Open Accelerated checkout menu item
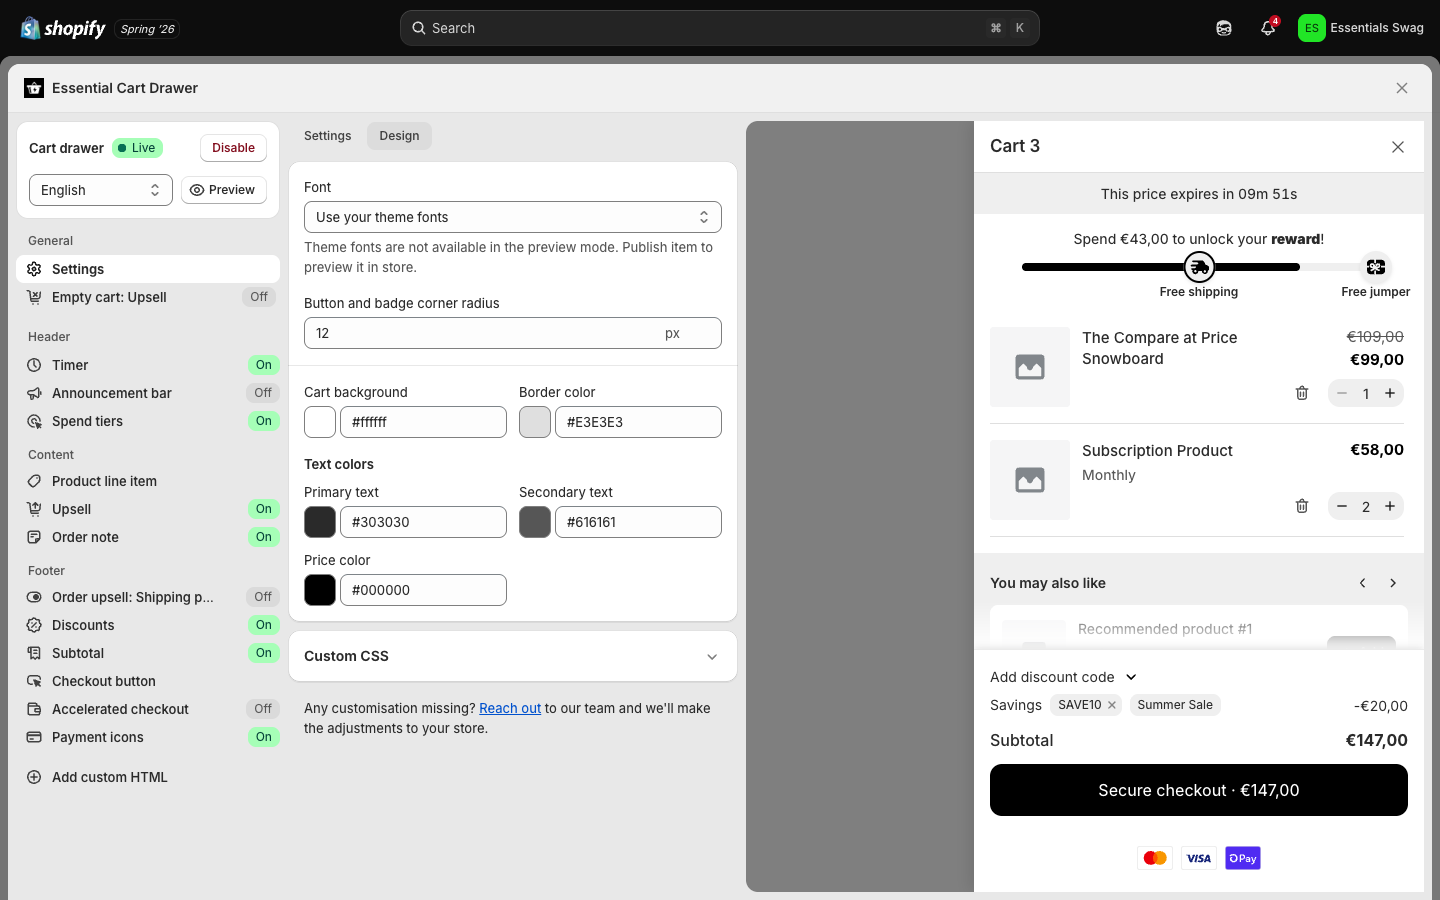 [148, 709]
